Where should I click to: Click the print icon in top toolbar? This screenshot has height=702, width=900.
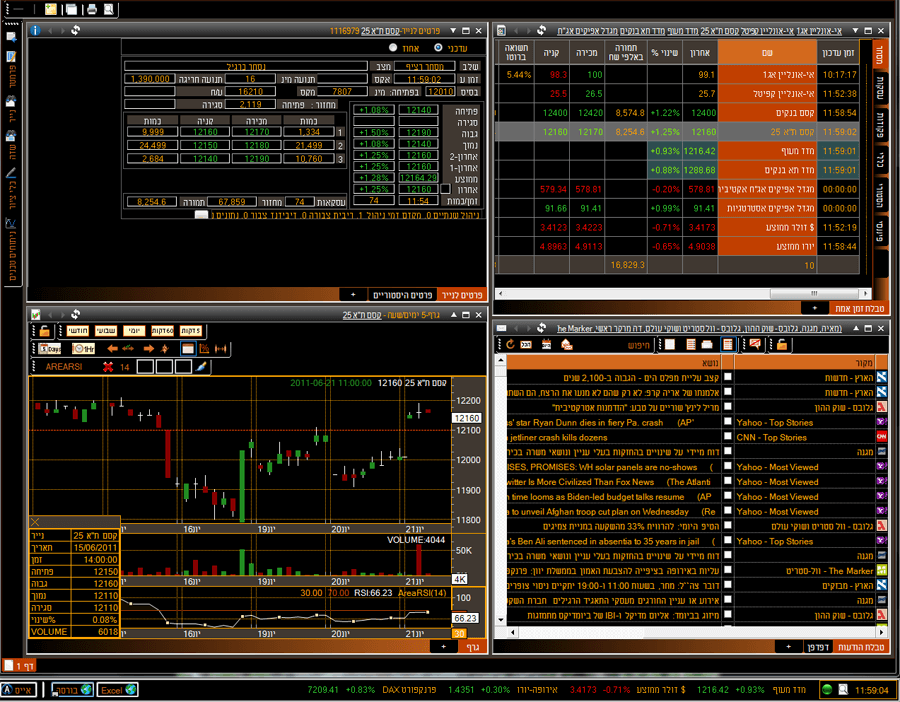92,9
